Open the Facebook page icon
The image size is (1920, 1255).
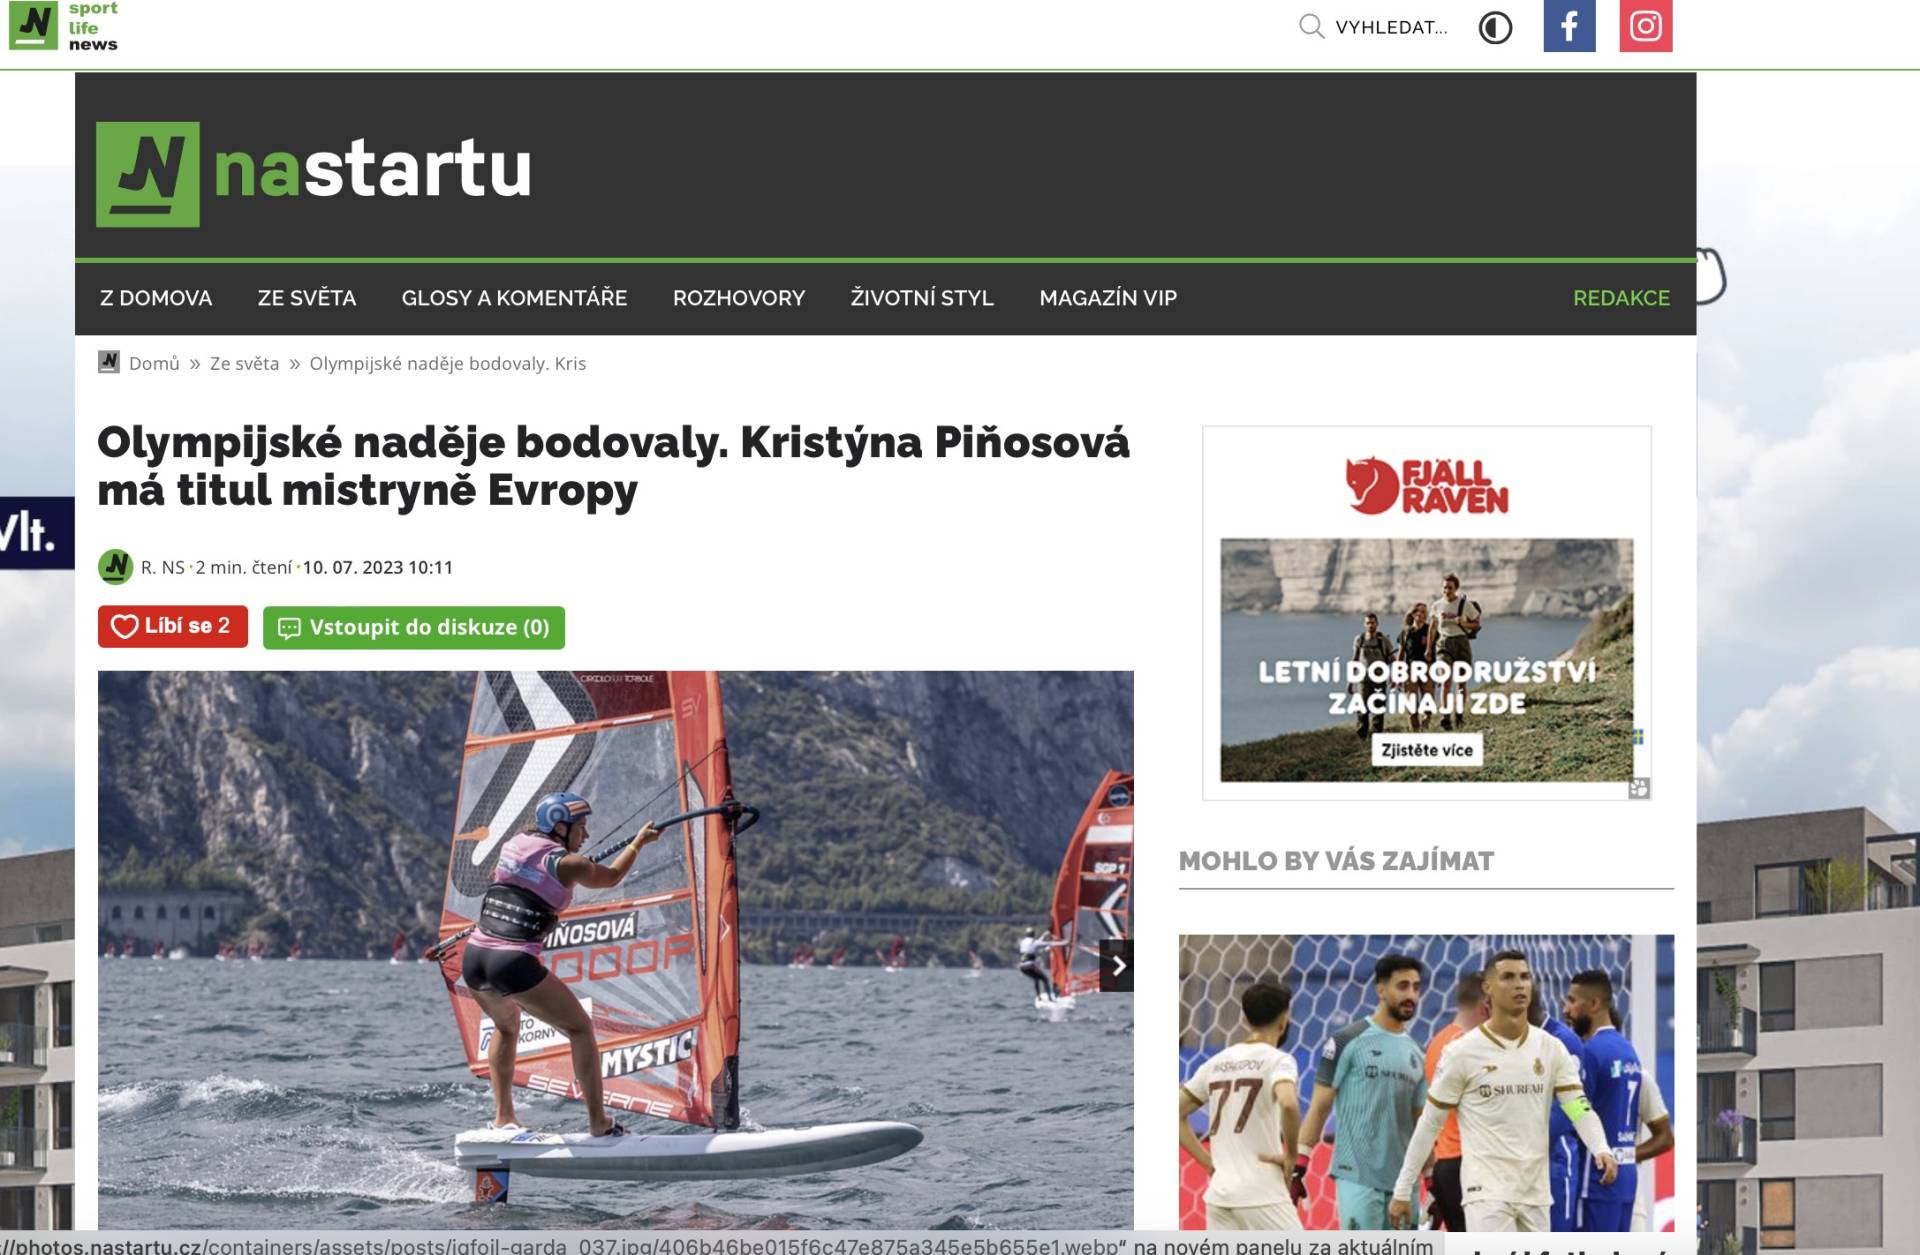(1569, 26)
